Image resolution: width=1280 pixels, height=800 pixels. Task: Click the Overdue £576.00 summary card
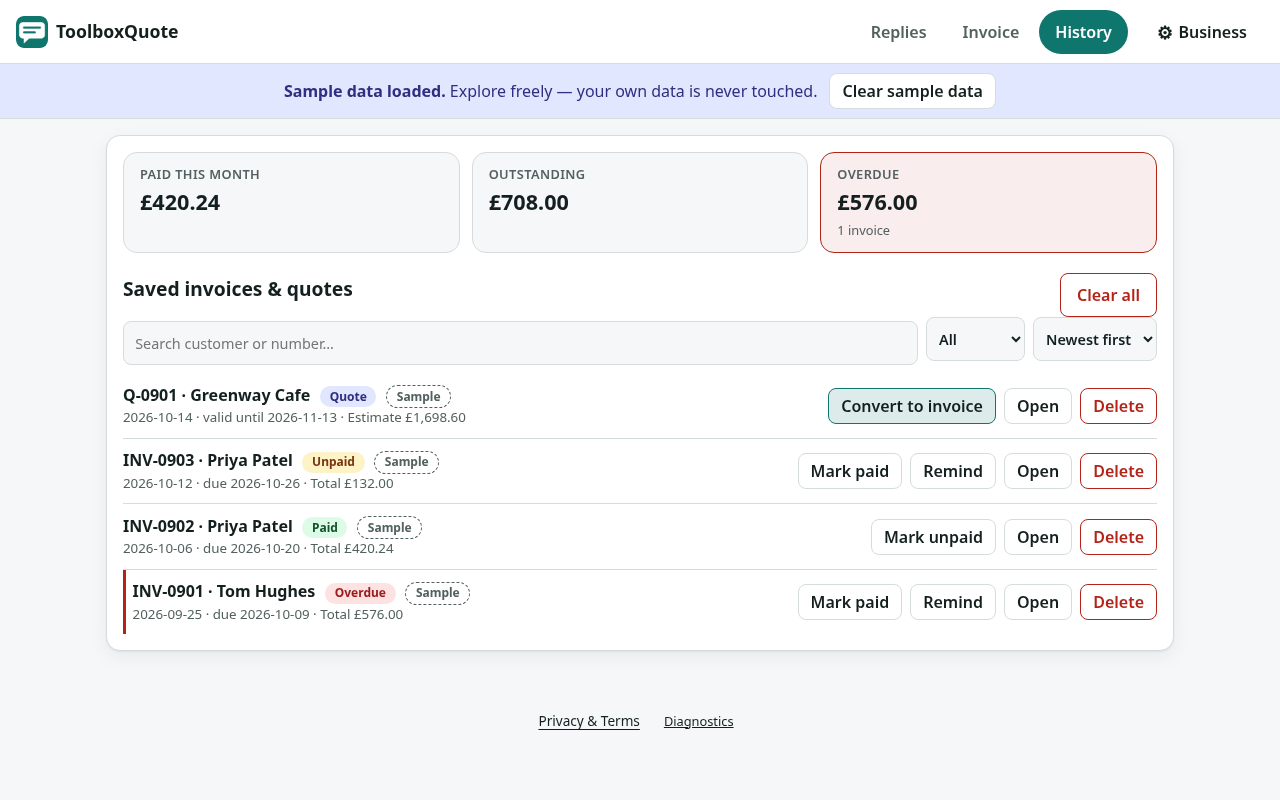point(988,202)
